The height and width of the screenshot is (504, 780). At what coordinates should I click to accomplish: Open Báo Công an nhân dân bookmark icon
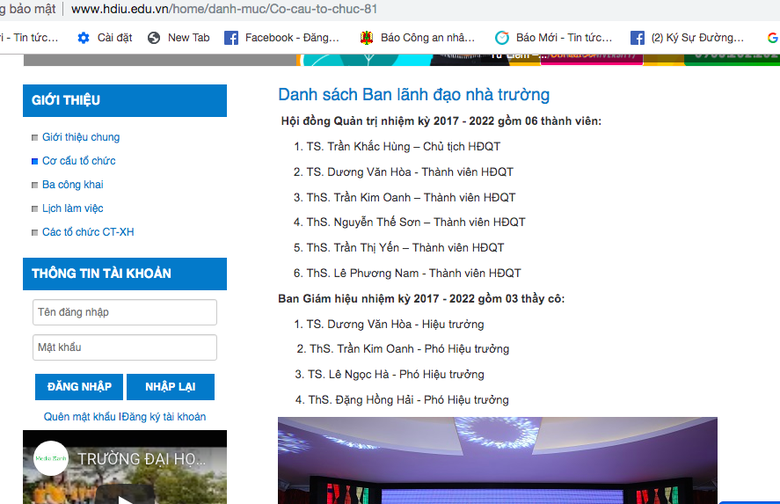[367, 38]
